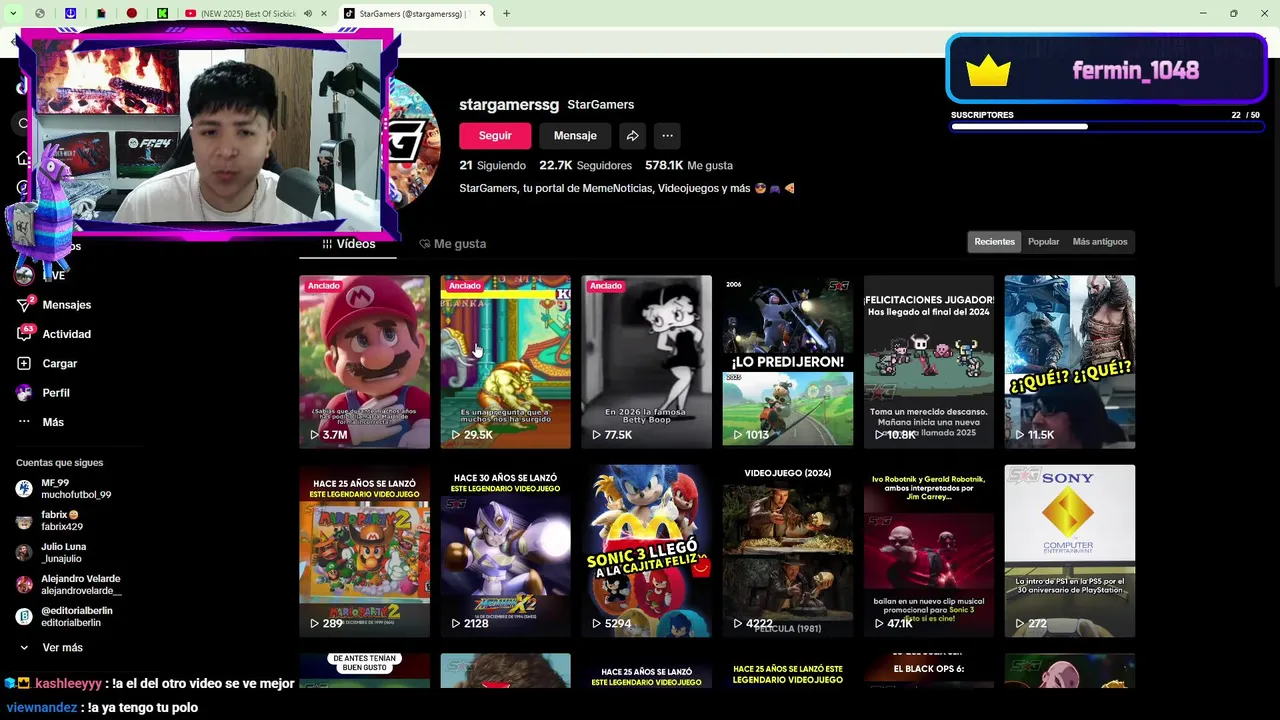Open the MF_99 muchofutbol_99 account
Image resolution: width=1280 pixels, height=720 pixels.
pos(64,489)
